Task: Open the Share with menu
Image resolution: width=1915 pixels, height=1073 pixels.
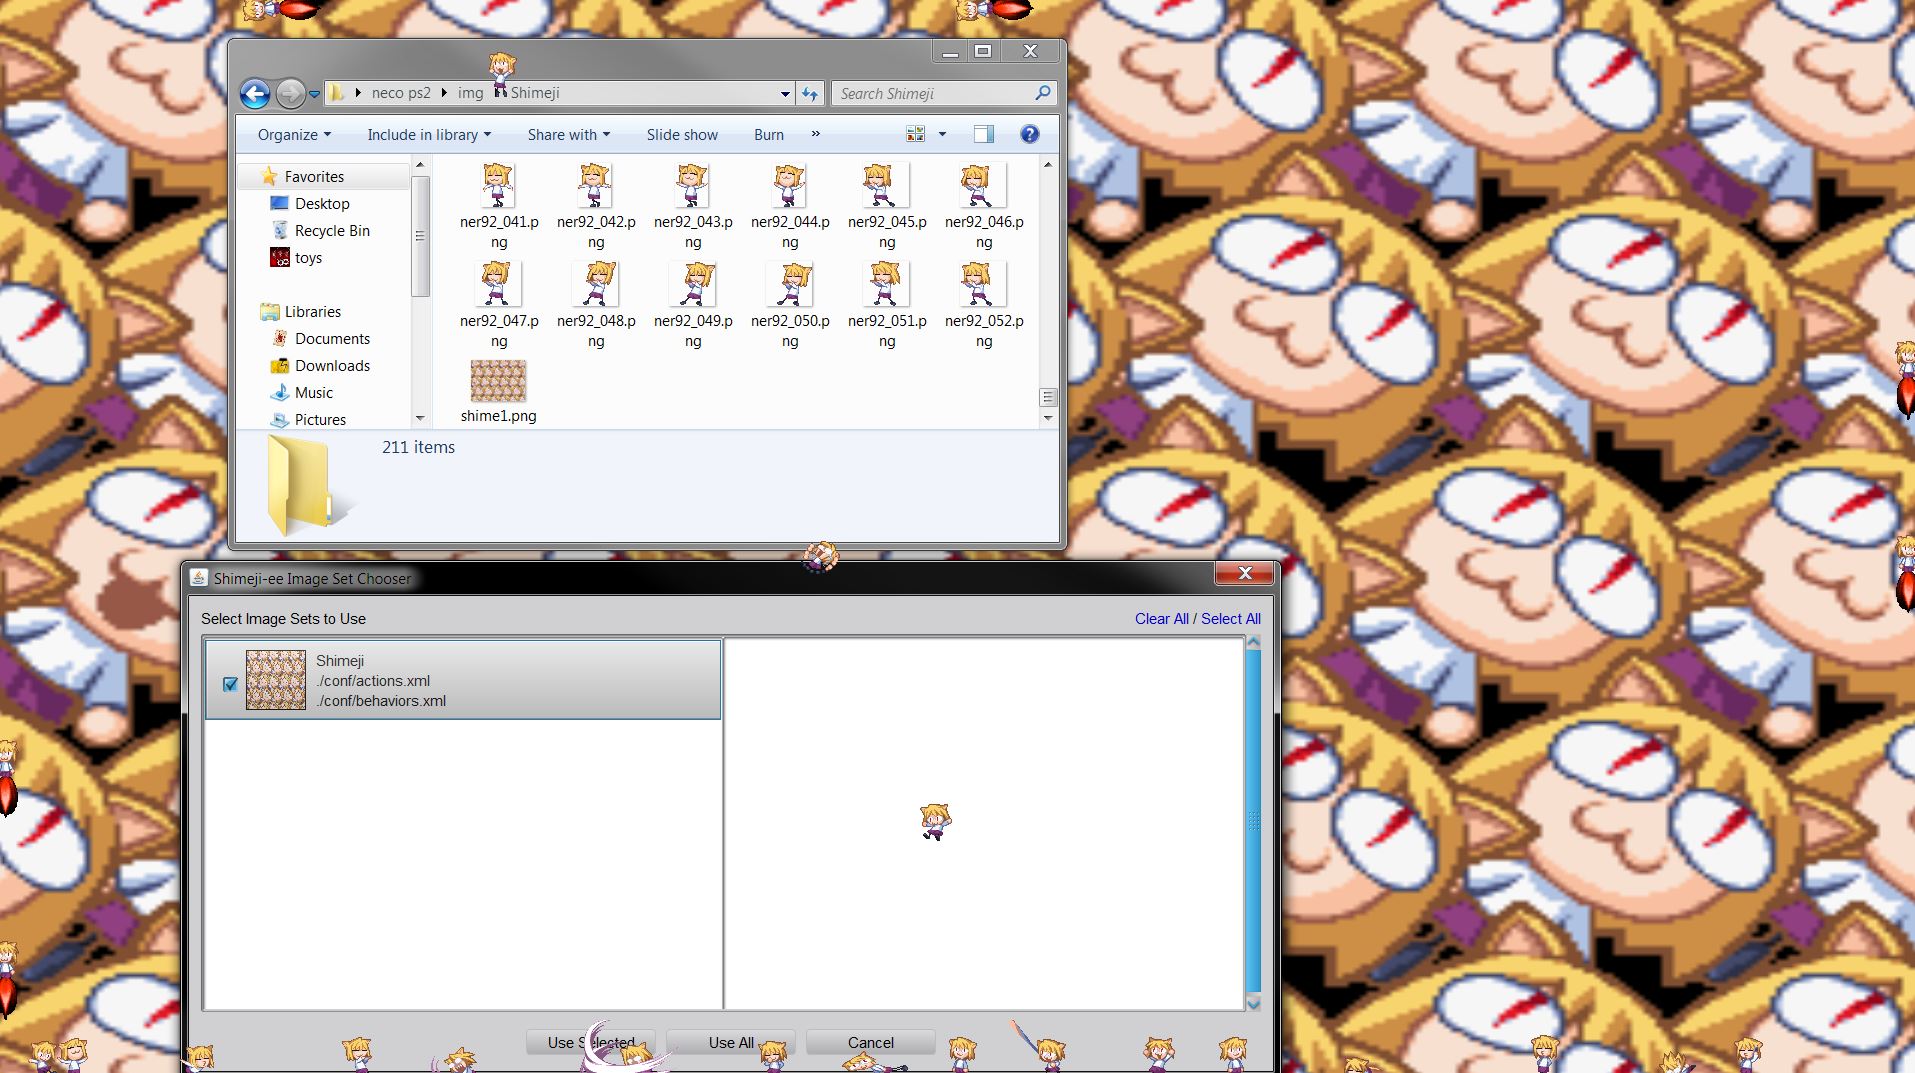Action: point(568,135)
